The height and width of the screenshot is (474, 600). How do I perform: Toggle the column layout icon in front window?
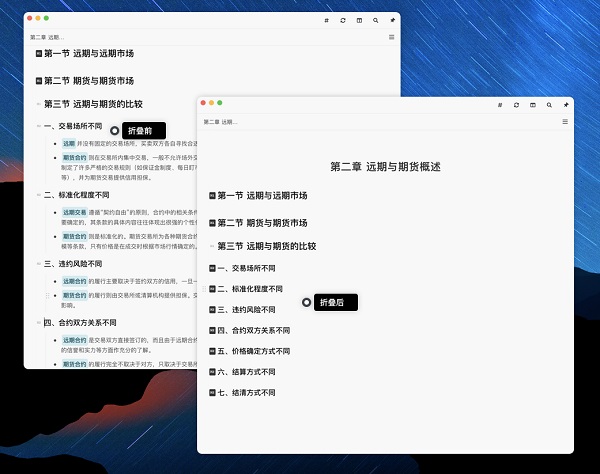[x=533, y=105]
